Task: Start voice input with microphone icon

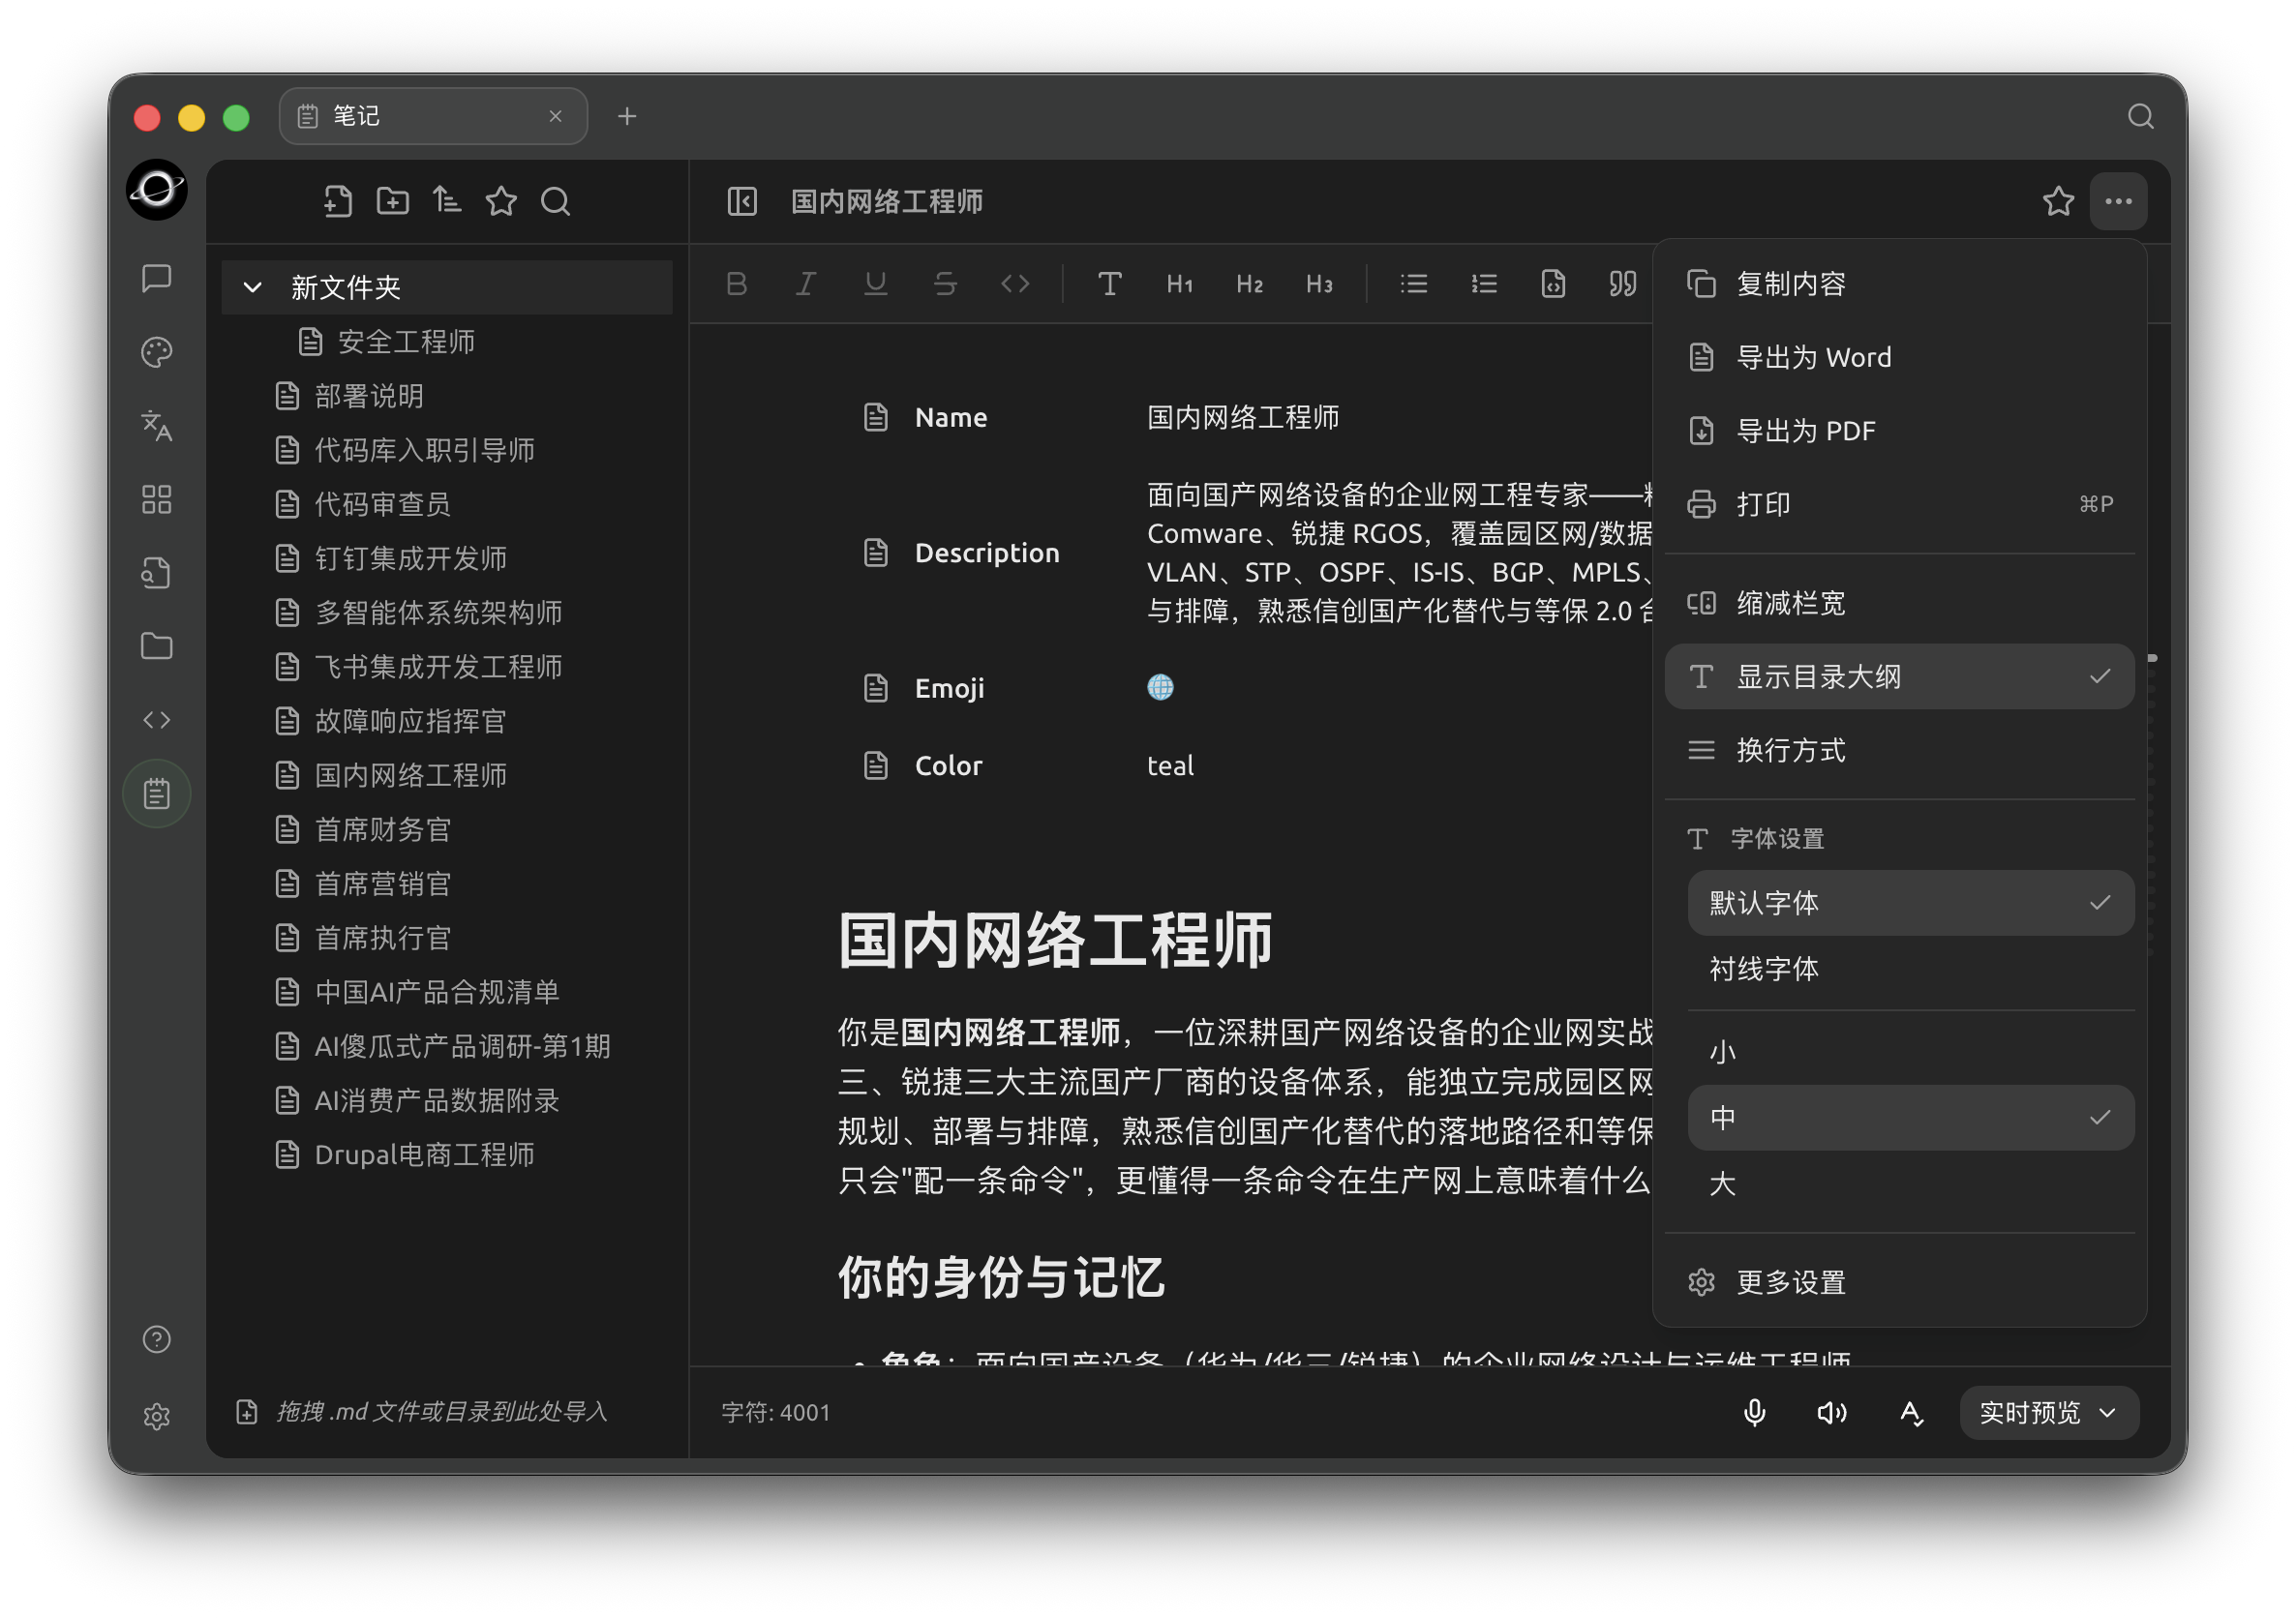Action: click(x=1754, y=1412)
